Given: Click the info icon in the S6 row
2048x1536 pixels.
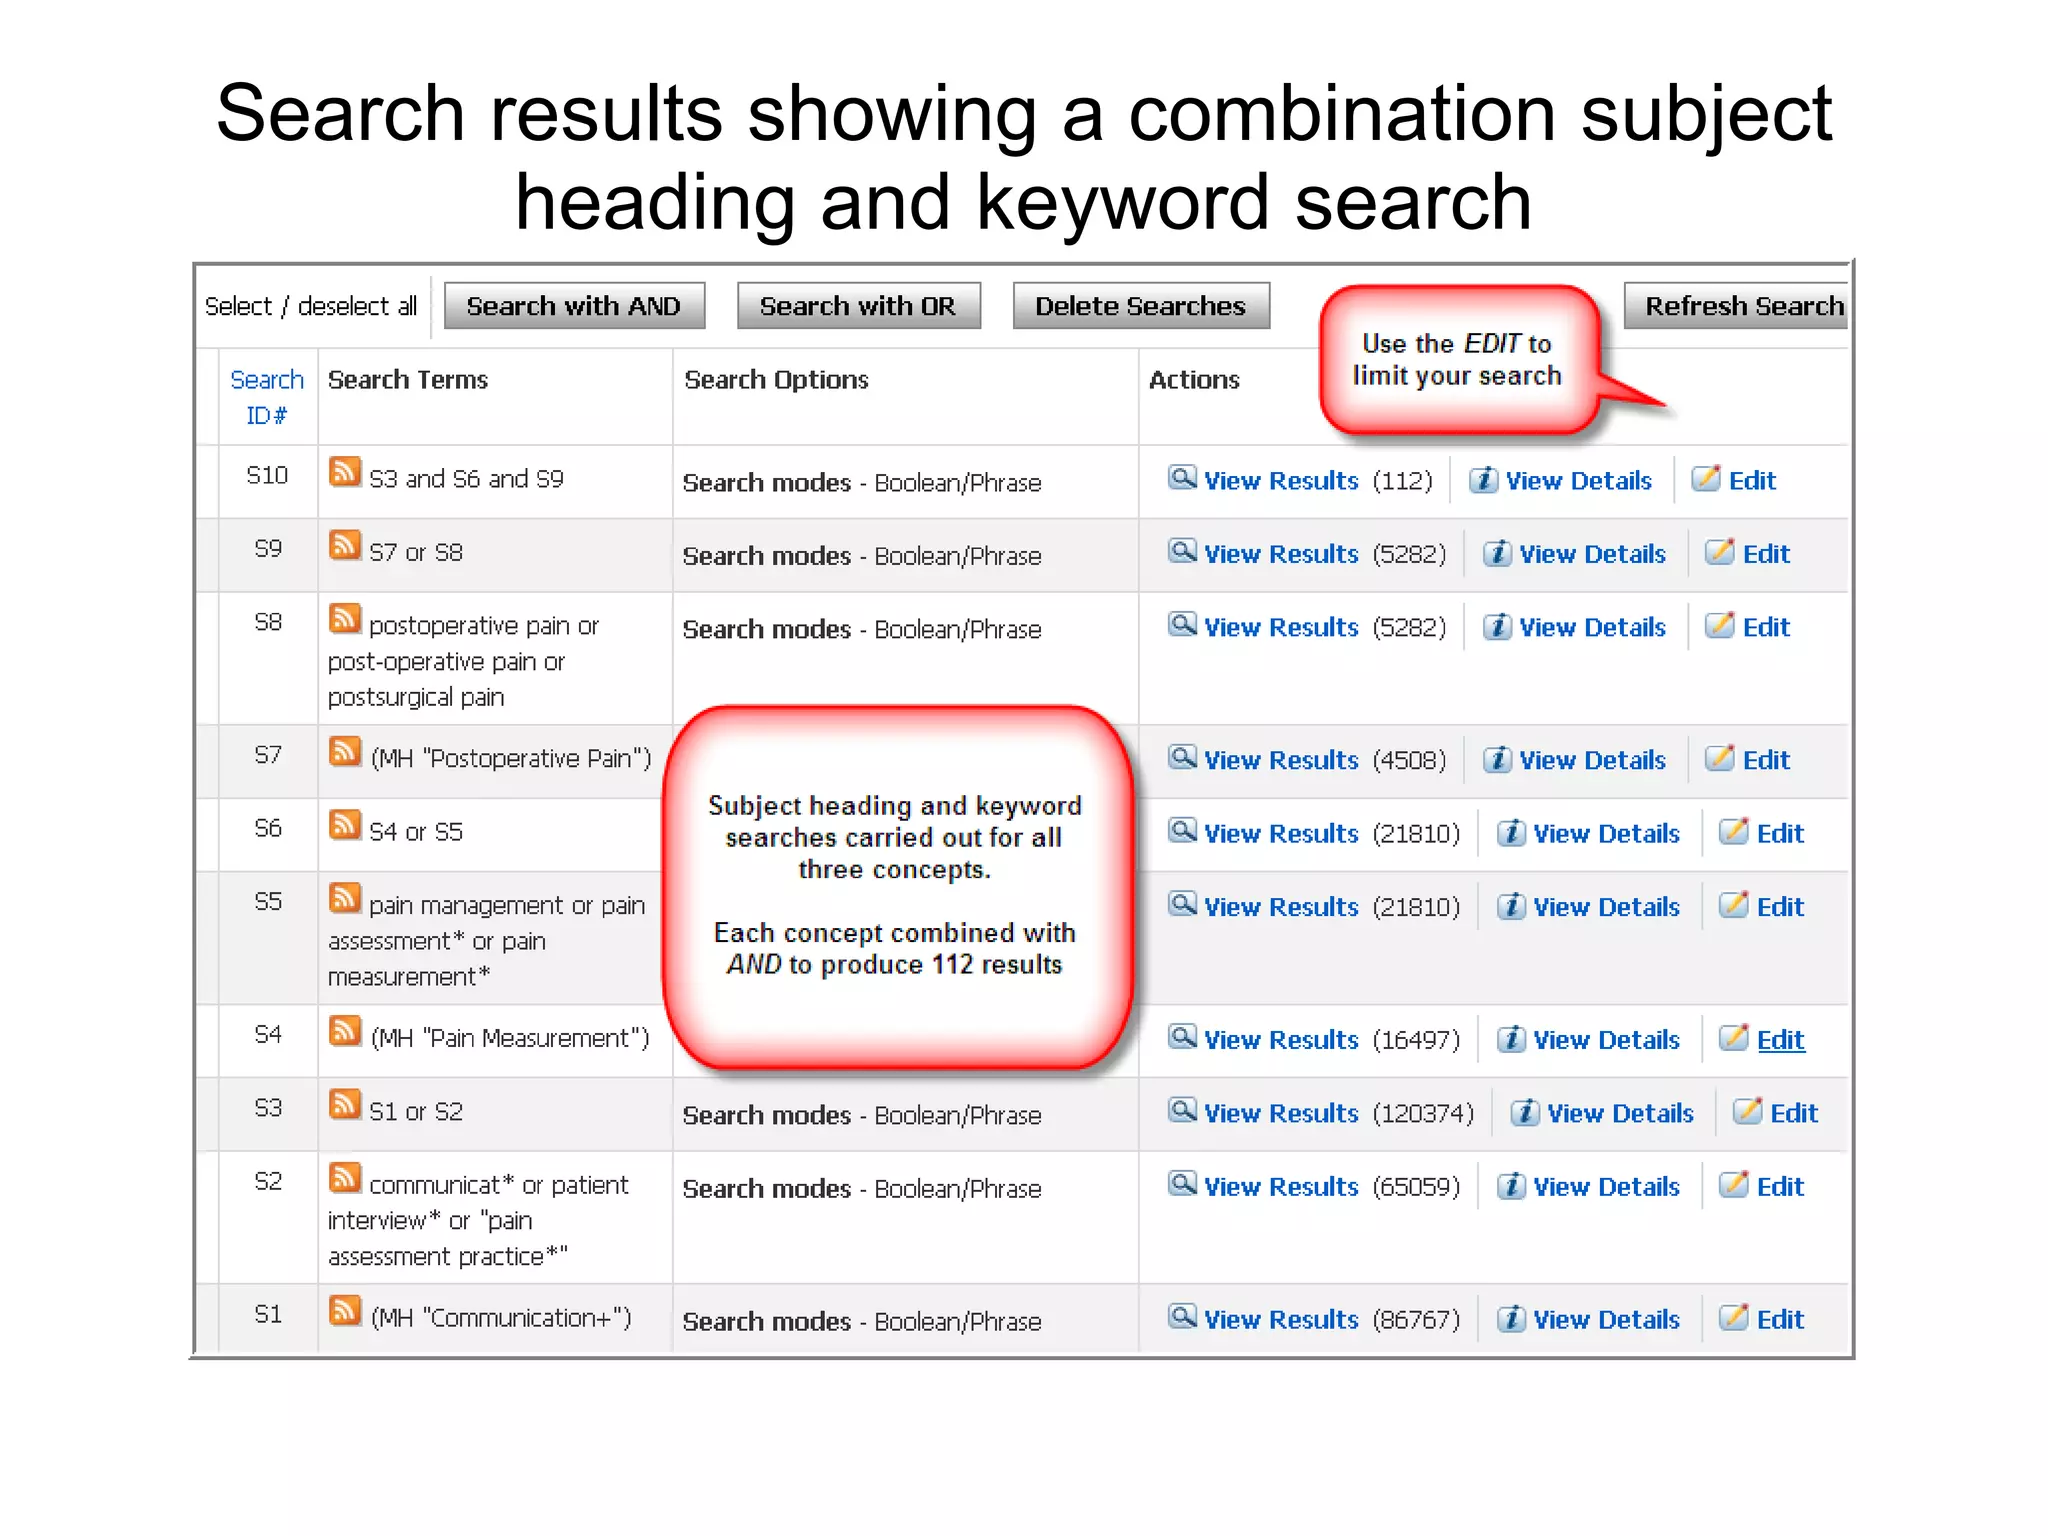Looking at the screenshot, I should pyautogui.click(x=1511, y=833).
